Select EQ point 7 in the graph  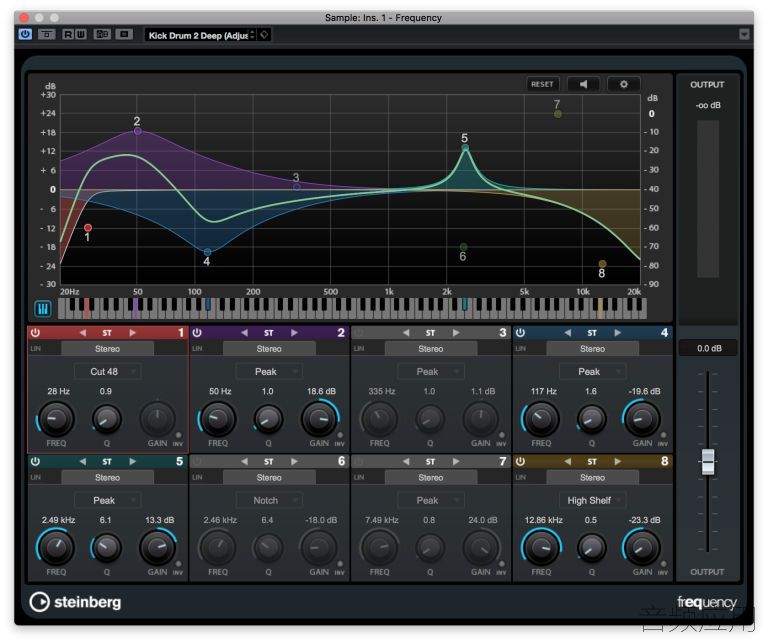(557, 114)
